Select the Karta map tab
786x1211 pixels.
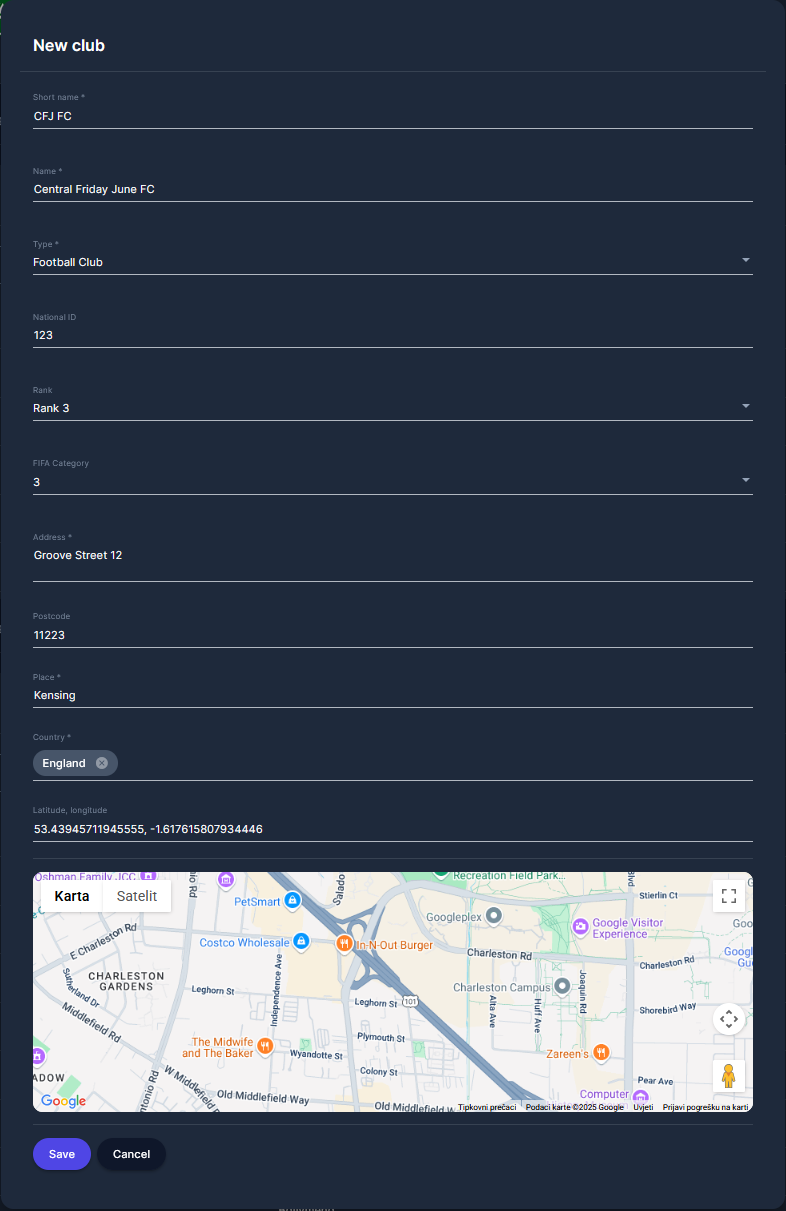pos(72,896)
